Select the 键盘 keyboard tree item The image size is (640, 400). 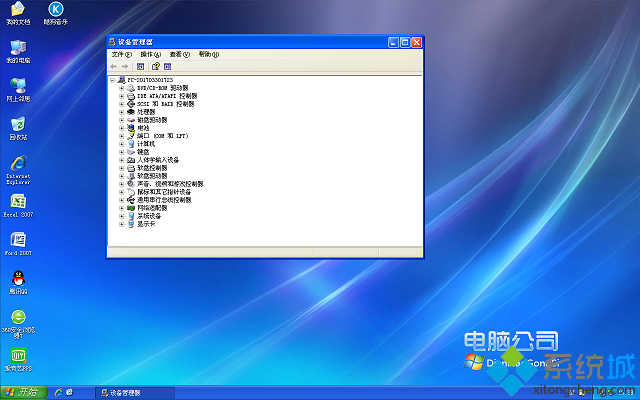pos(143,152)
